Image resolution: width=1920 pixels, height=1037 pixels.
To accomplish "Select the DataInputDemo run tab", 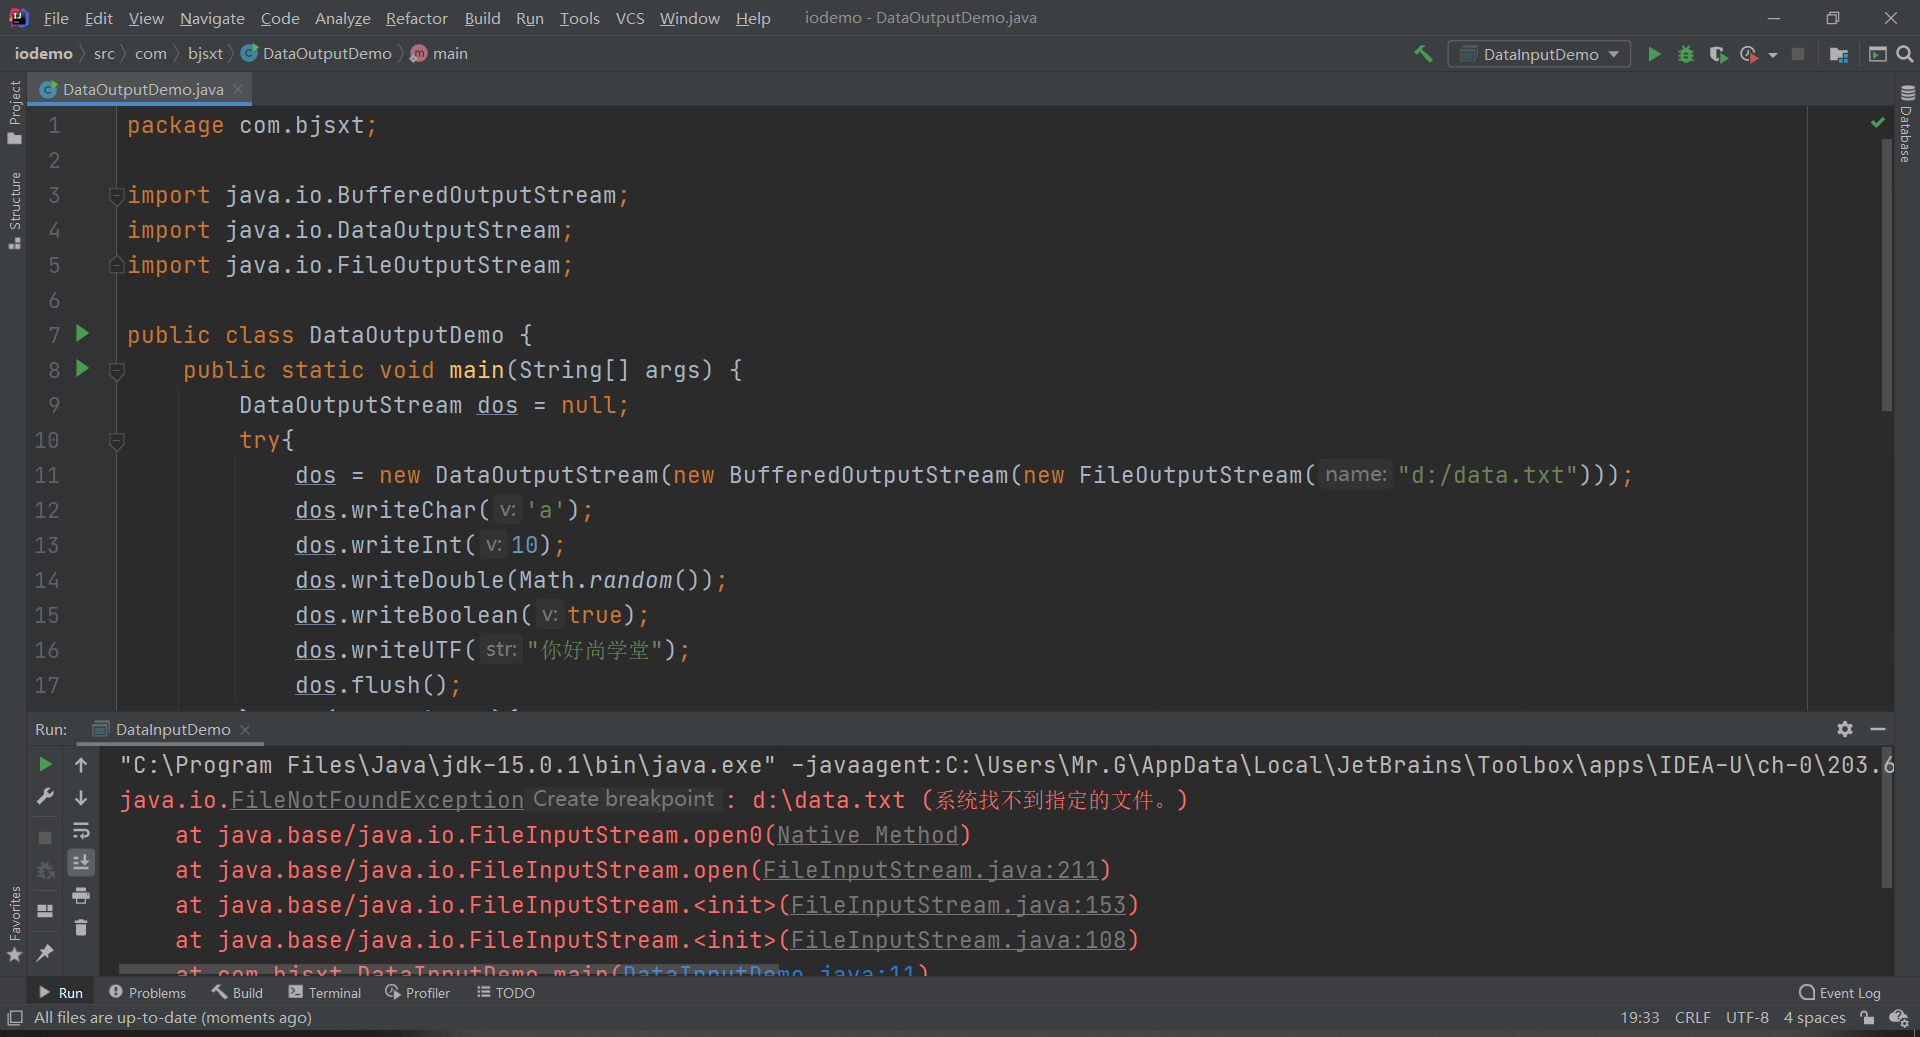I will [x=172, y=729].
